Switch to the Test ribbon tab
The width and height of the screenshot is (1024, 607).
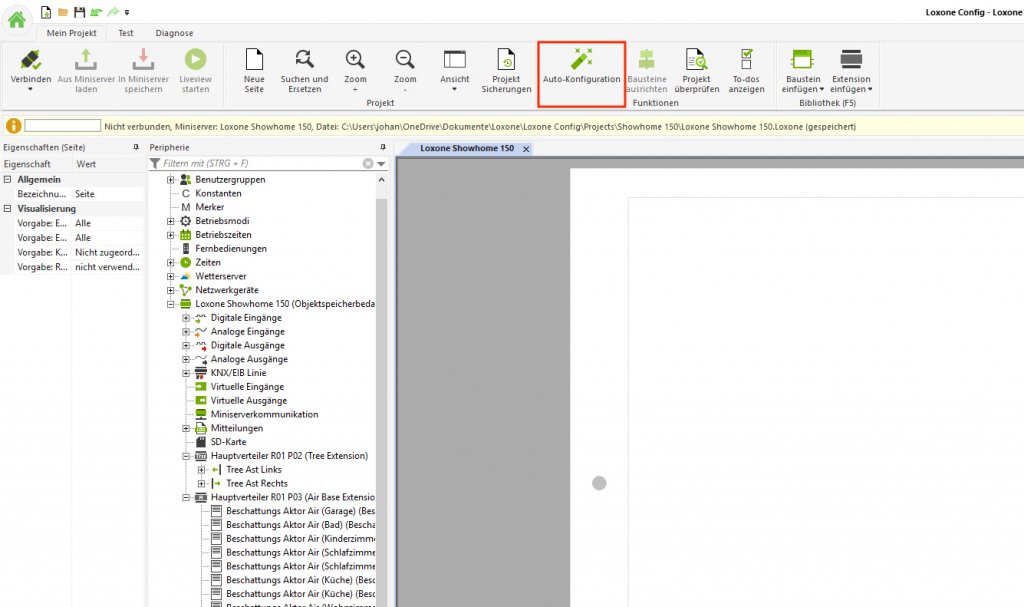tap(126, 33)
